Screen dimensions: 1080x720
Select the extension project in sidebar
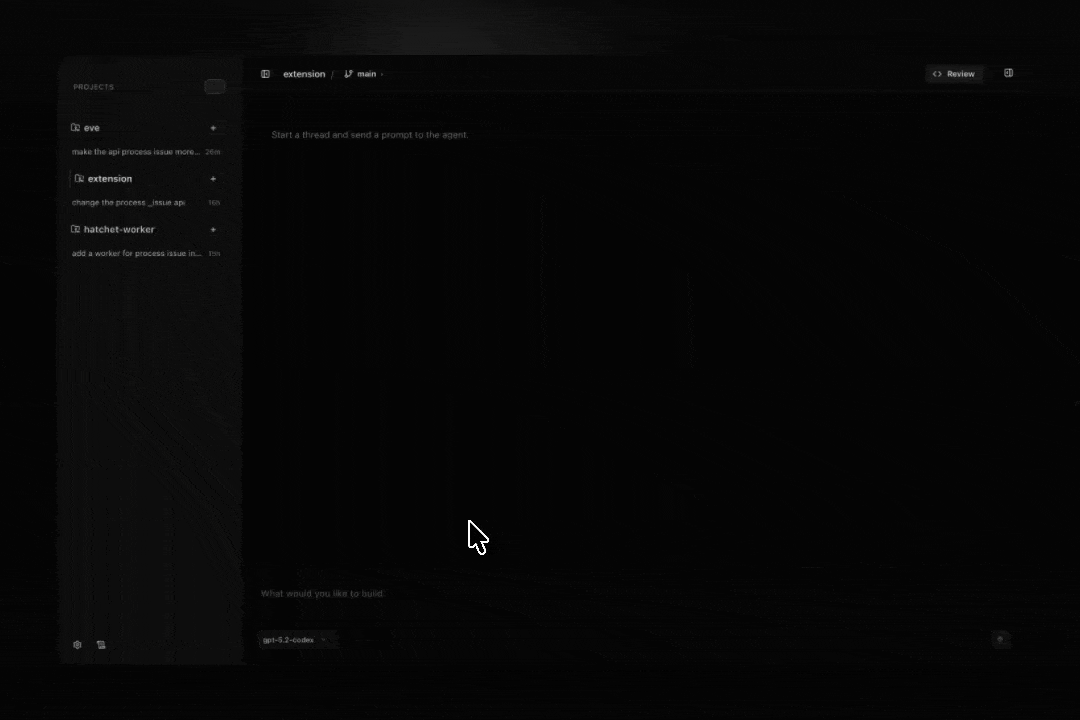[110, 179]
